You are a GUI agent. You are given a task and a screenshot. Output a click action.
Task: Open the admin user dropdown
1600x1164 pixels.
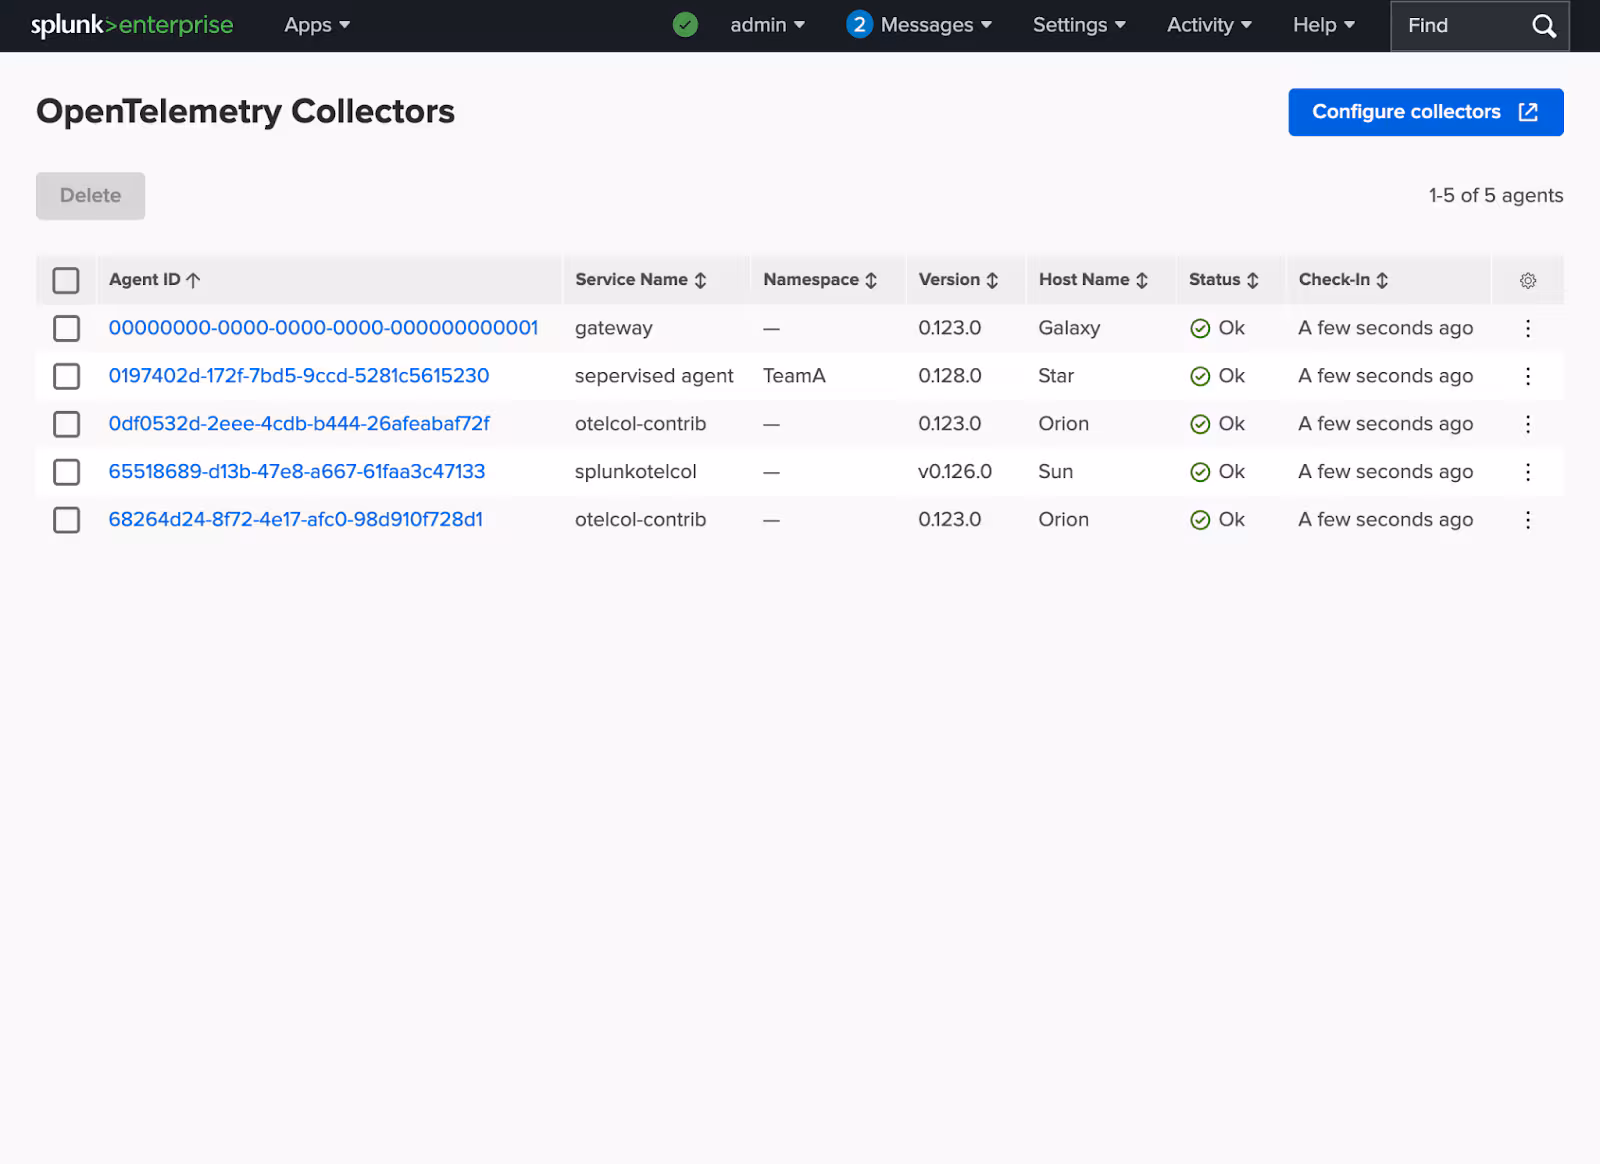click(767, 25)
